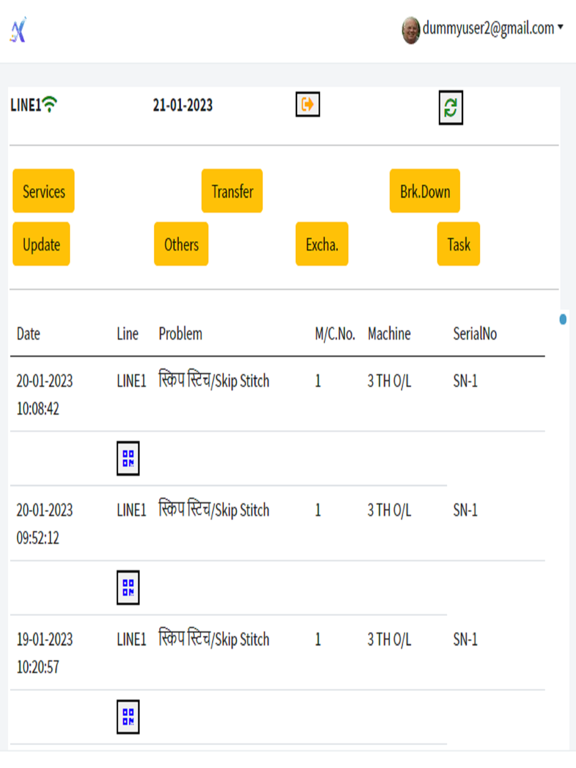Click the Problem column header
576x768 pixels.
point(180,334)
